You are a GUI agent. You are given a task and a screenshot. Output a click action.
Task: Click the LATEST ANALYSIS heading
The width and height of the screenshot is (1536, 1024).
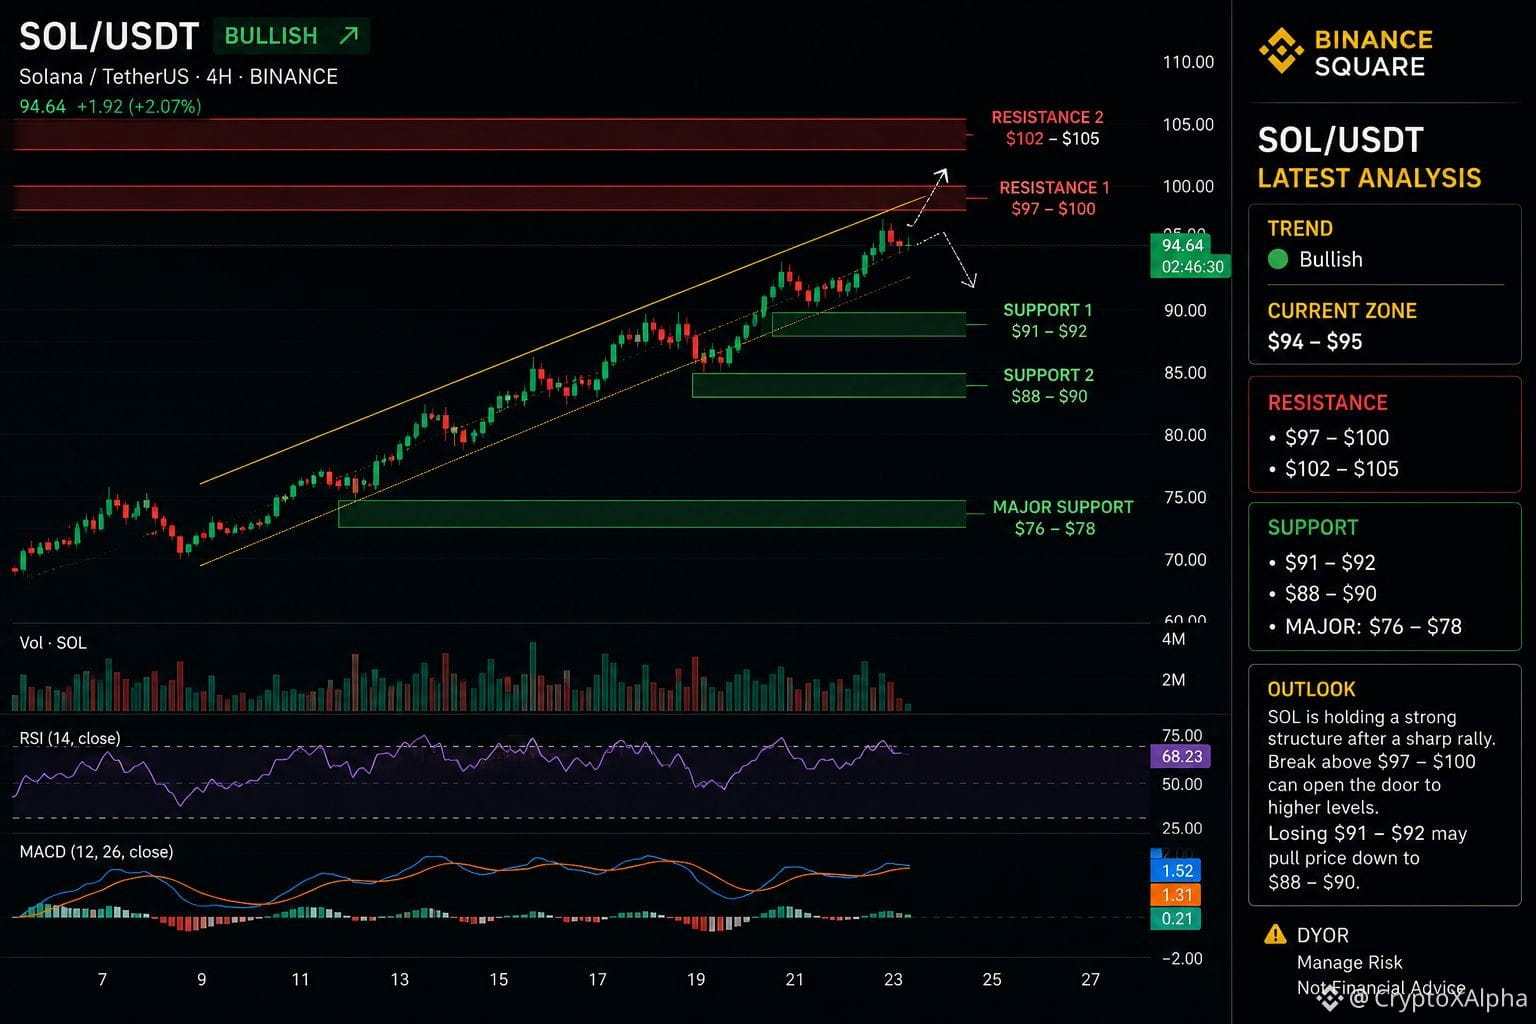click(1369, 178)
